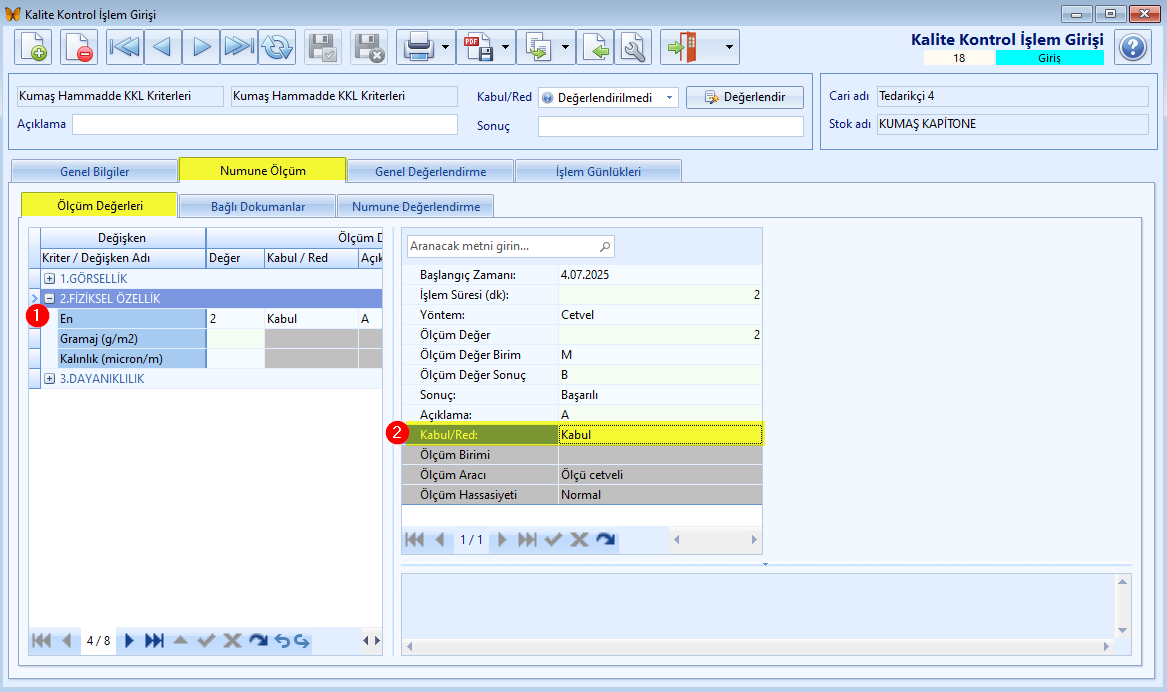Select the Numune Değerlendirme tab
Viewport: 1167px width, 692px height.
(x=415, y=206)
